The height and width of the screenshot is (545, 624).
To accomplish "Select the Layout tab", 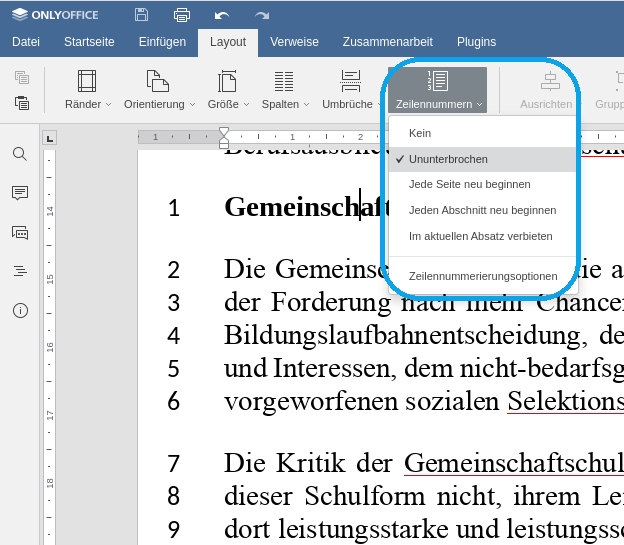I will point(228,42).
